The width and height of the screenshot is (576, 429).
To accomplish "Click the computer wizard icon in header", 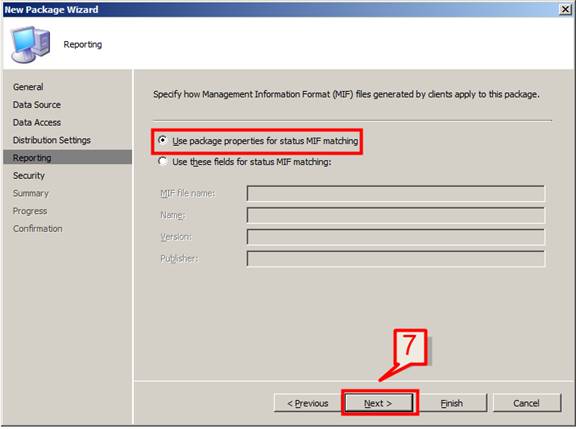I will [30, 44].
